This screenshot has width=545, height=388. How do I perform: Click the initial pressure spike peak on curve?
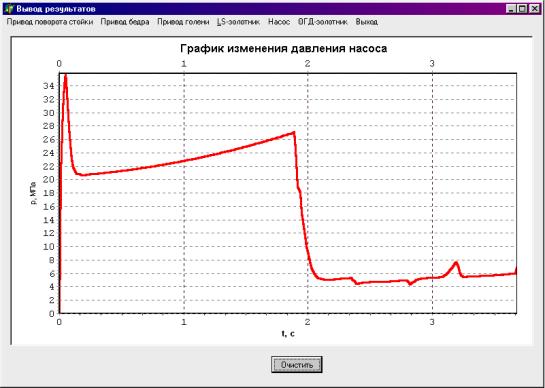pos(65,75)
